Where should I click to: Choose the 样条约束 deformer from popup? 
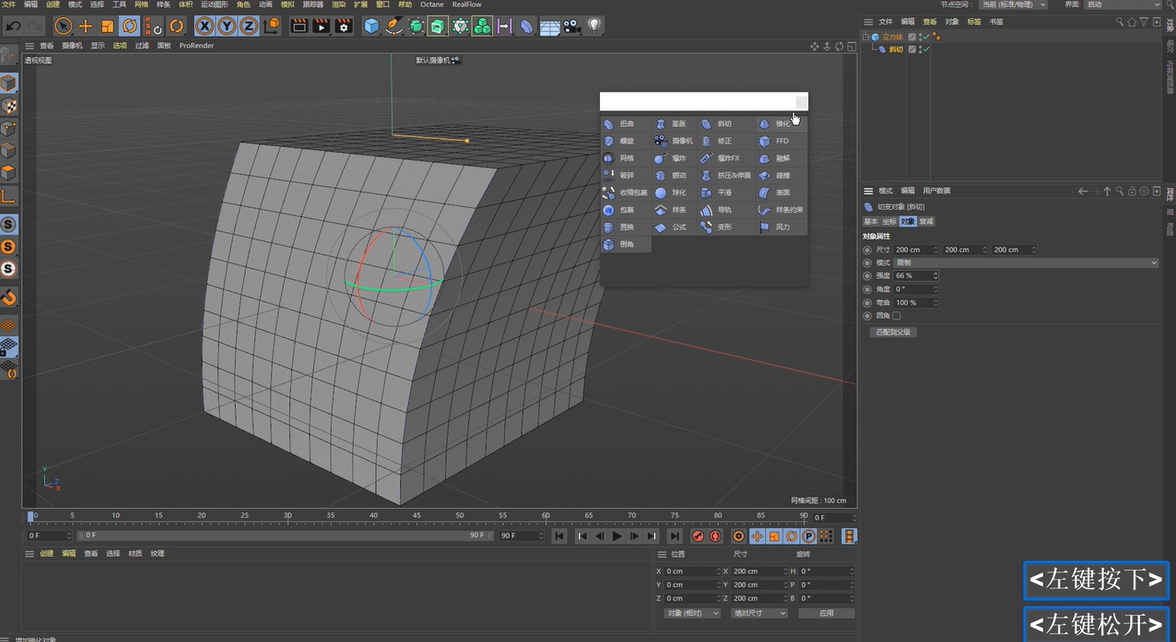click(x=781, y=210)
